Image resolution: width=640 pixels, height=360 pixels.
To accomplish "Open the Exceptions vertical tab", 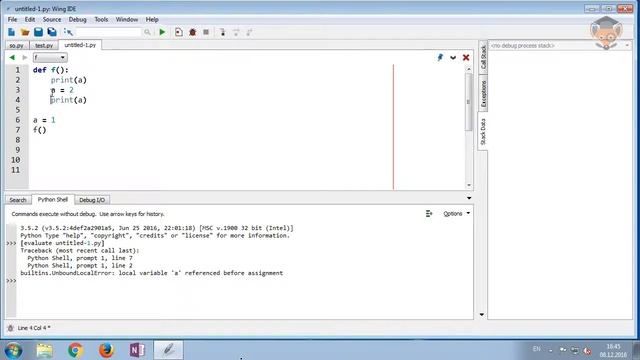I will click(x=483, y=93).
